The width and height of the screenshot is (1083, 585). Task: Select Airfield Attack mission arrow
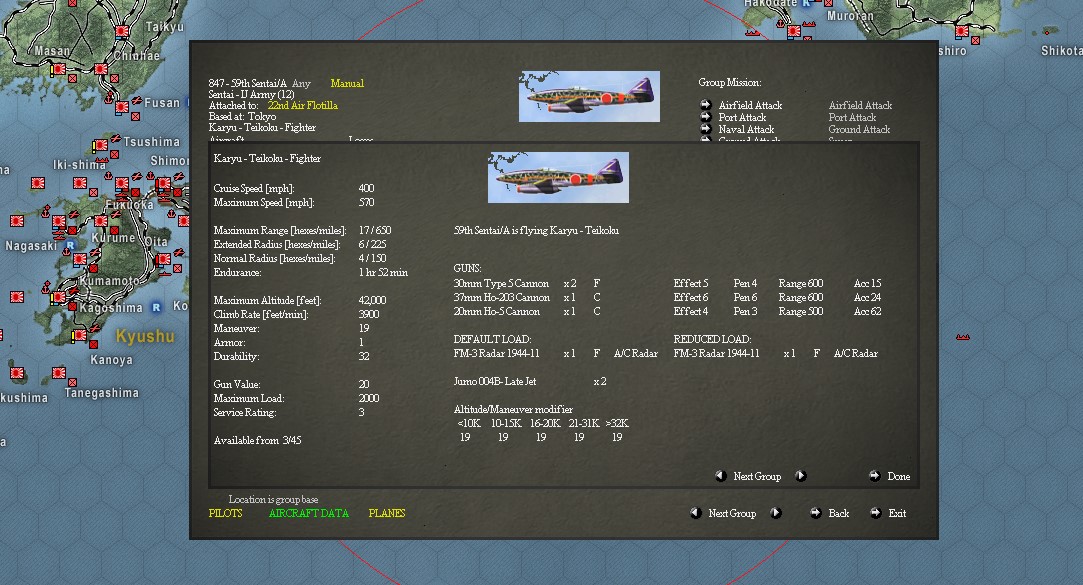pos(705,105)
